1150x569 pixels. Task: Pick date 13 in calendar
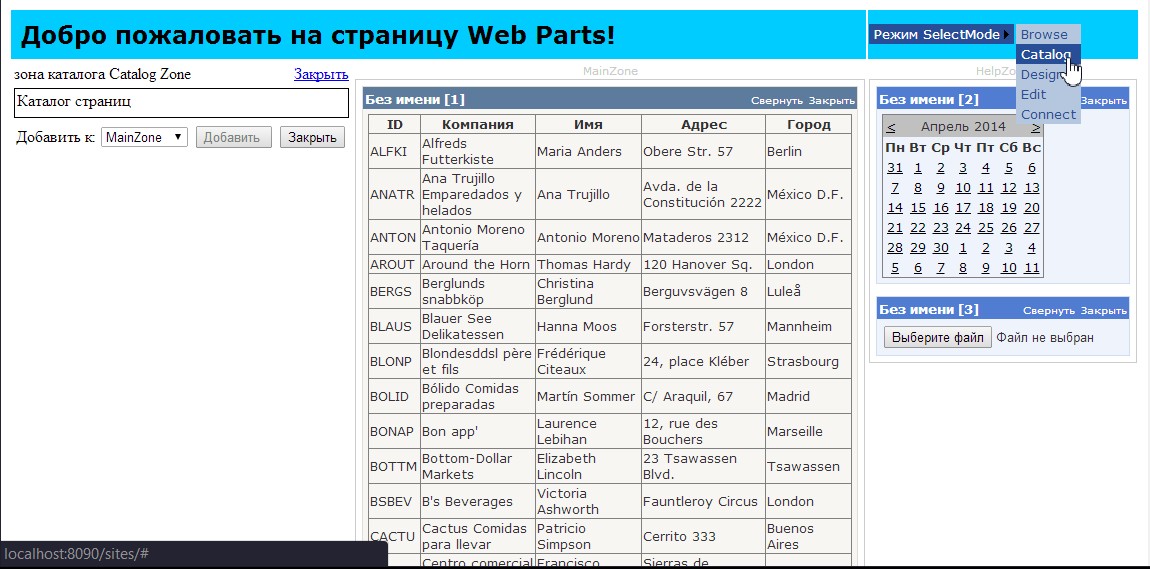pyautogui.click(x=1032, y=188)
